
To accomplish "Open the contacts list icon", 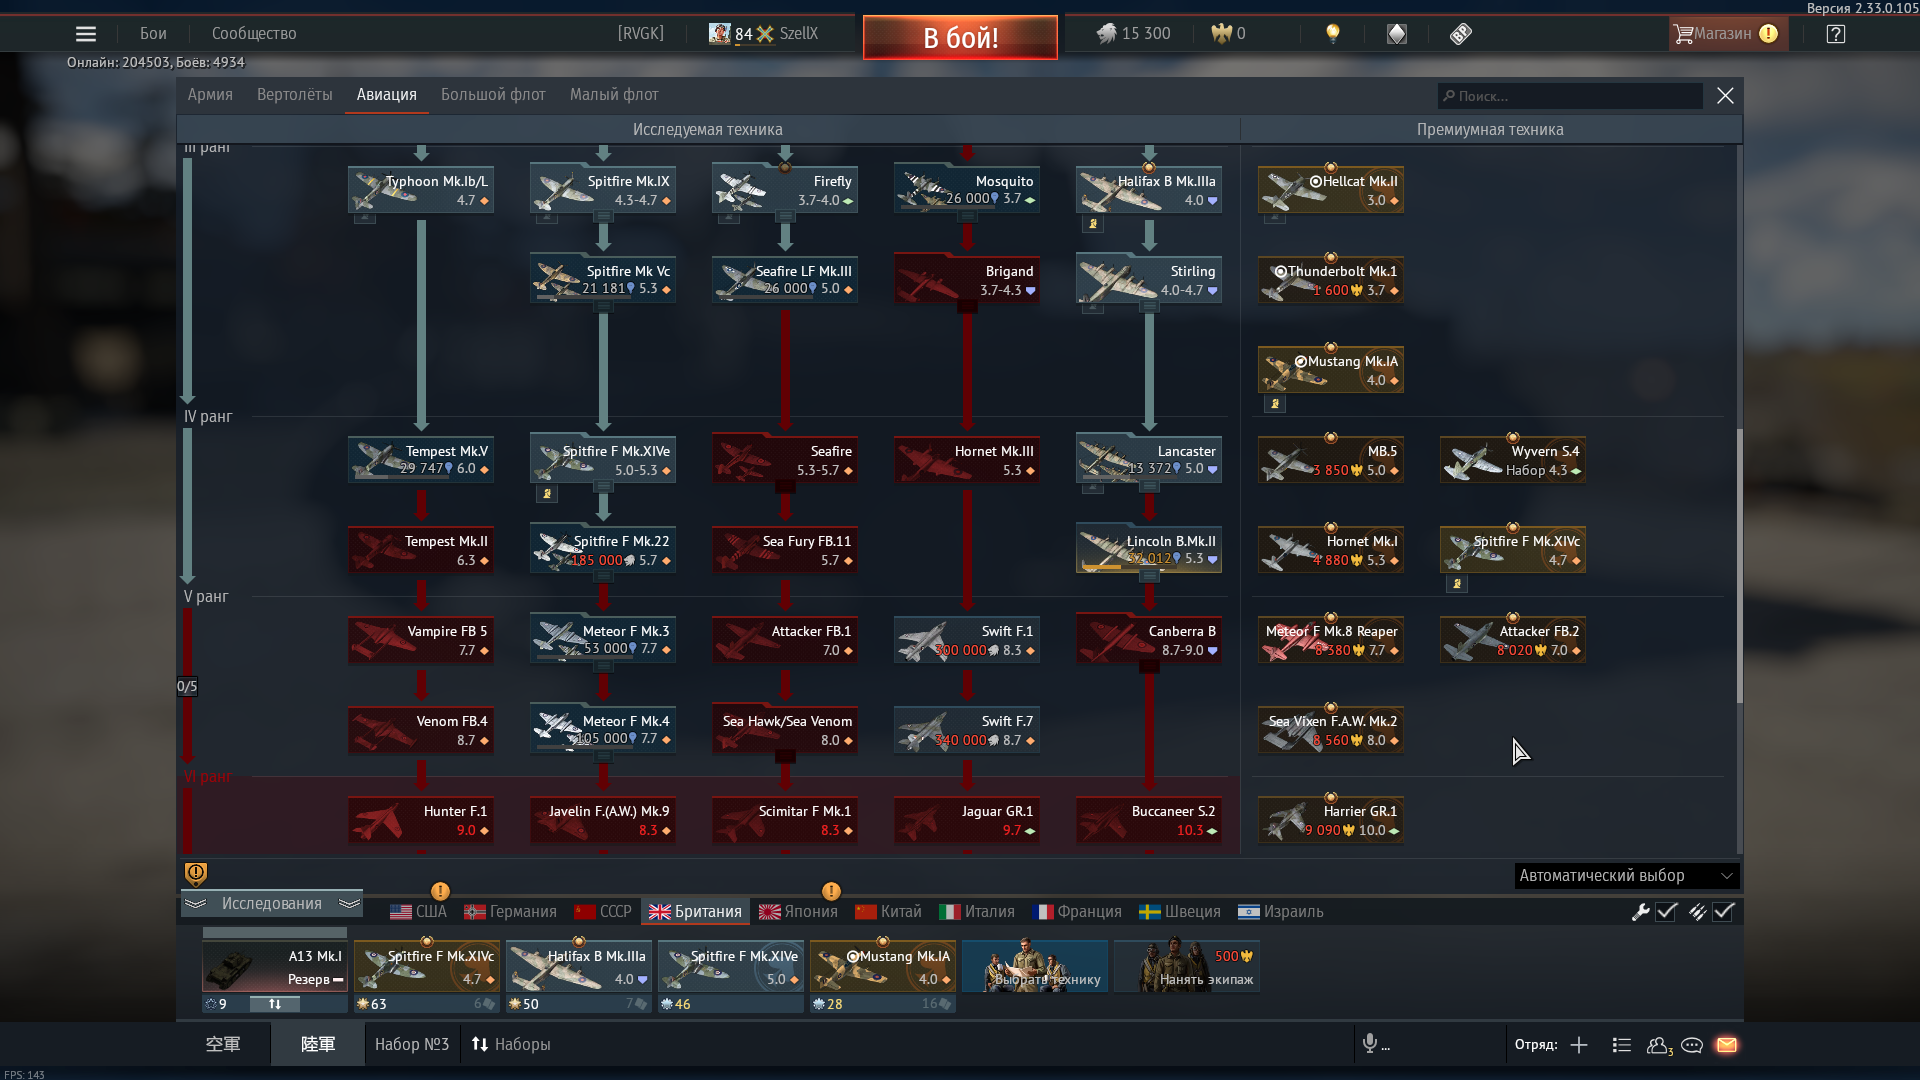I will [1659, 1045].
